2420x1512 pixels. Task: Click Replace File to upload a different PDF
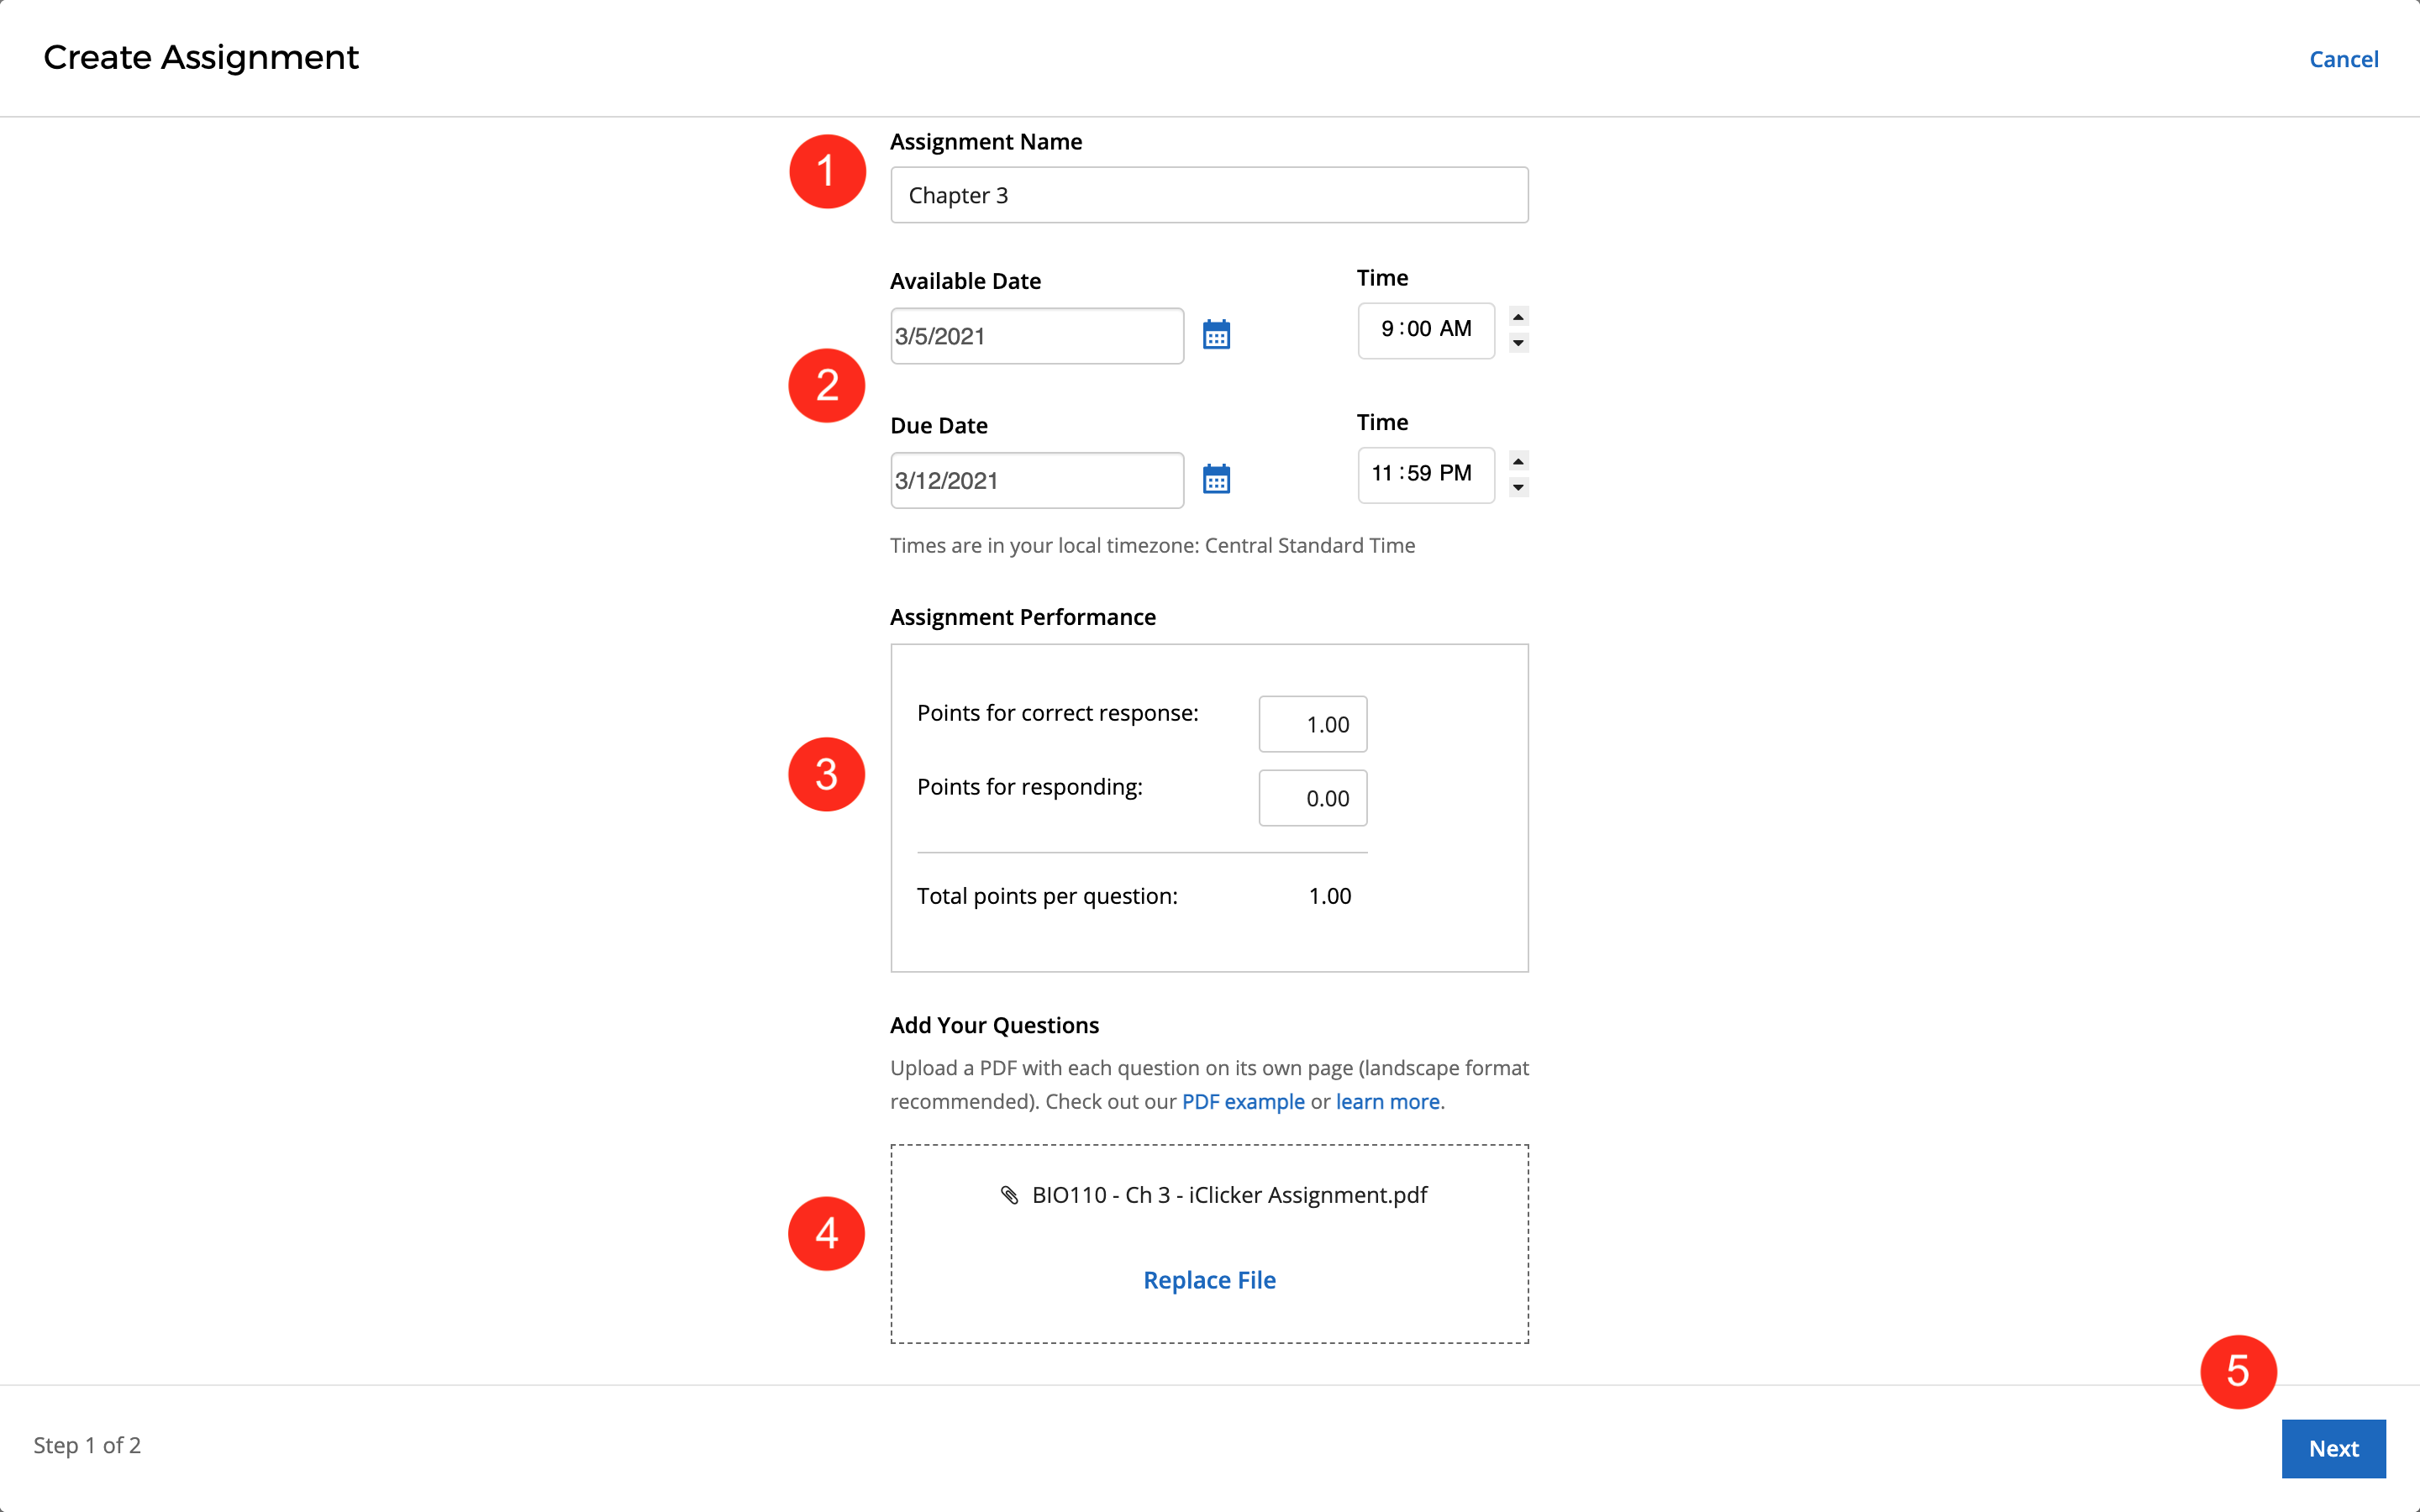[x=1209, y=1279]
